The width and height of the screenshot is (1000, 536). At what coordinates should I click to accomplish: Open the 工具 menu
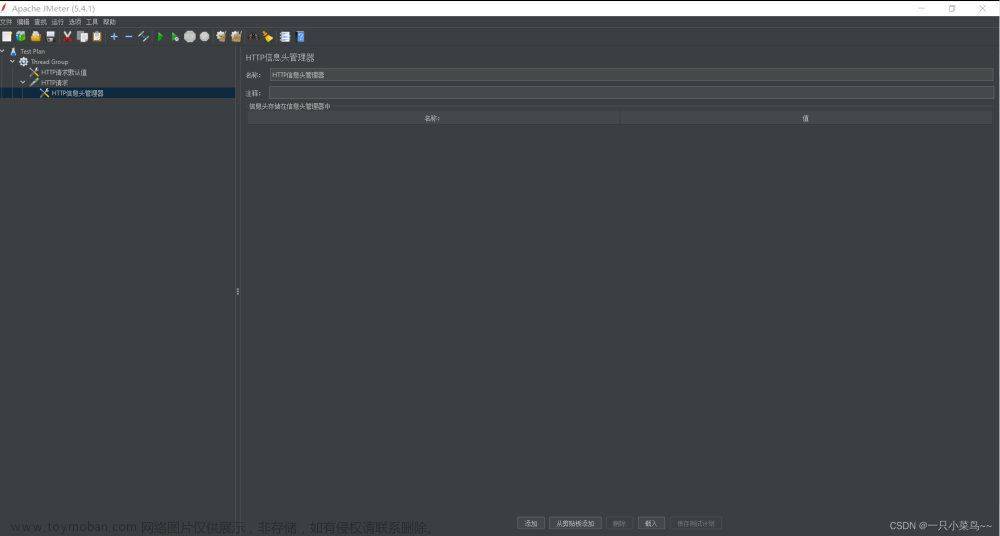[92, 22]
